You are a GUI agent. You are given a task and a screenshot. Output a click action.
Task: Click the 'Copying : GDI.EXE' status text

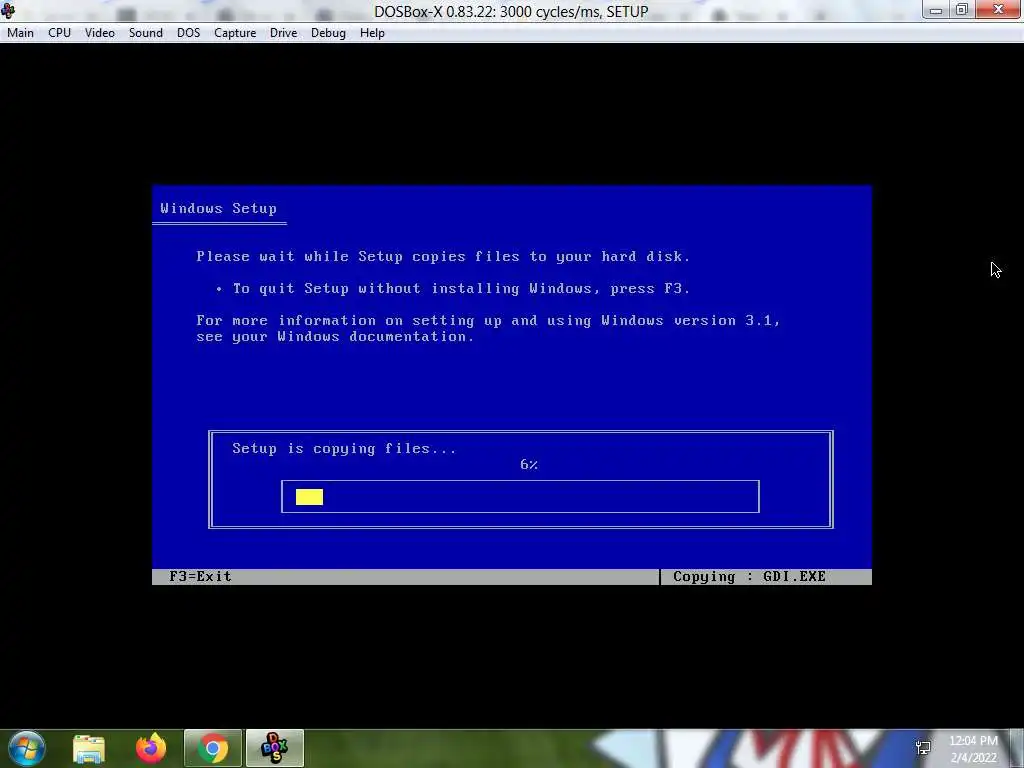coord(749,577)
